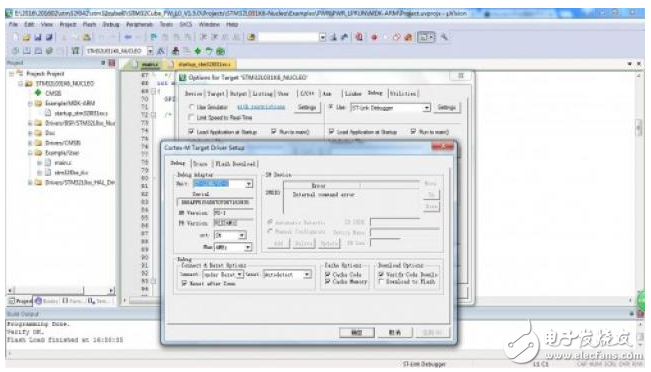
Task: Click the Options for Target toolbar icon
Action: [x=161, y=51]
